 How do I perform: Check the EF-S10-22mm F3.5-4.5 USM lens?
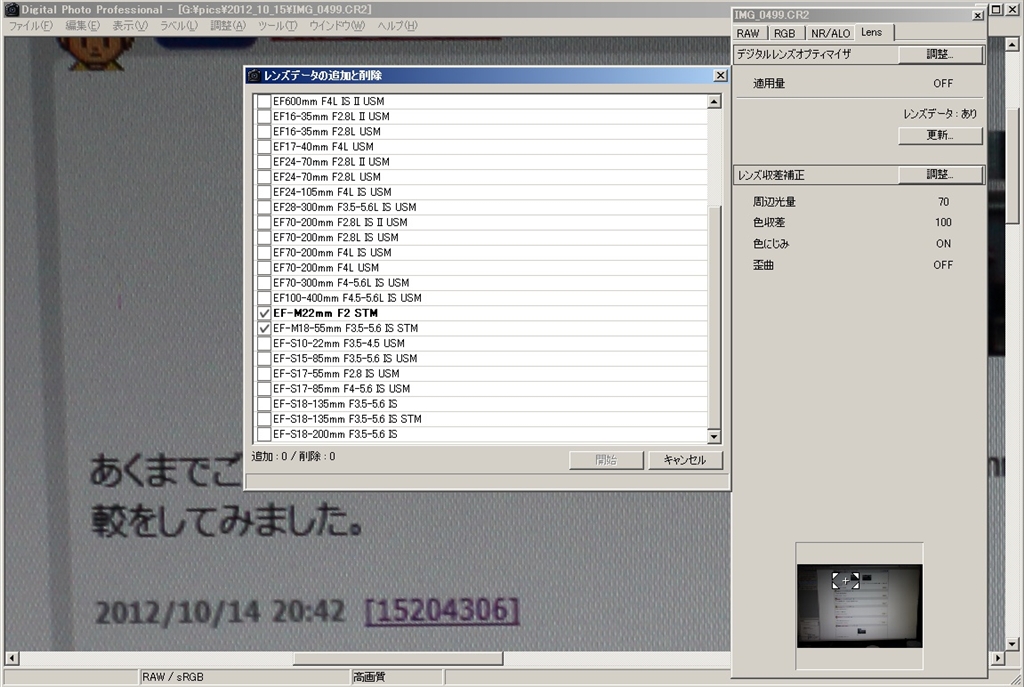point(264,344)
